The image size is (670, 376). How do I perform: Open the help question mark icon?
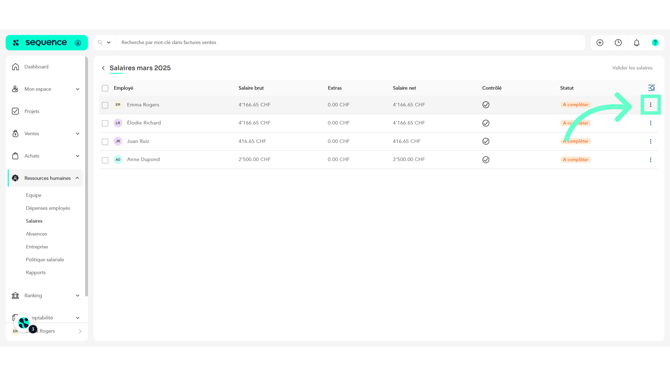click(655, 42)
